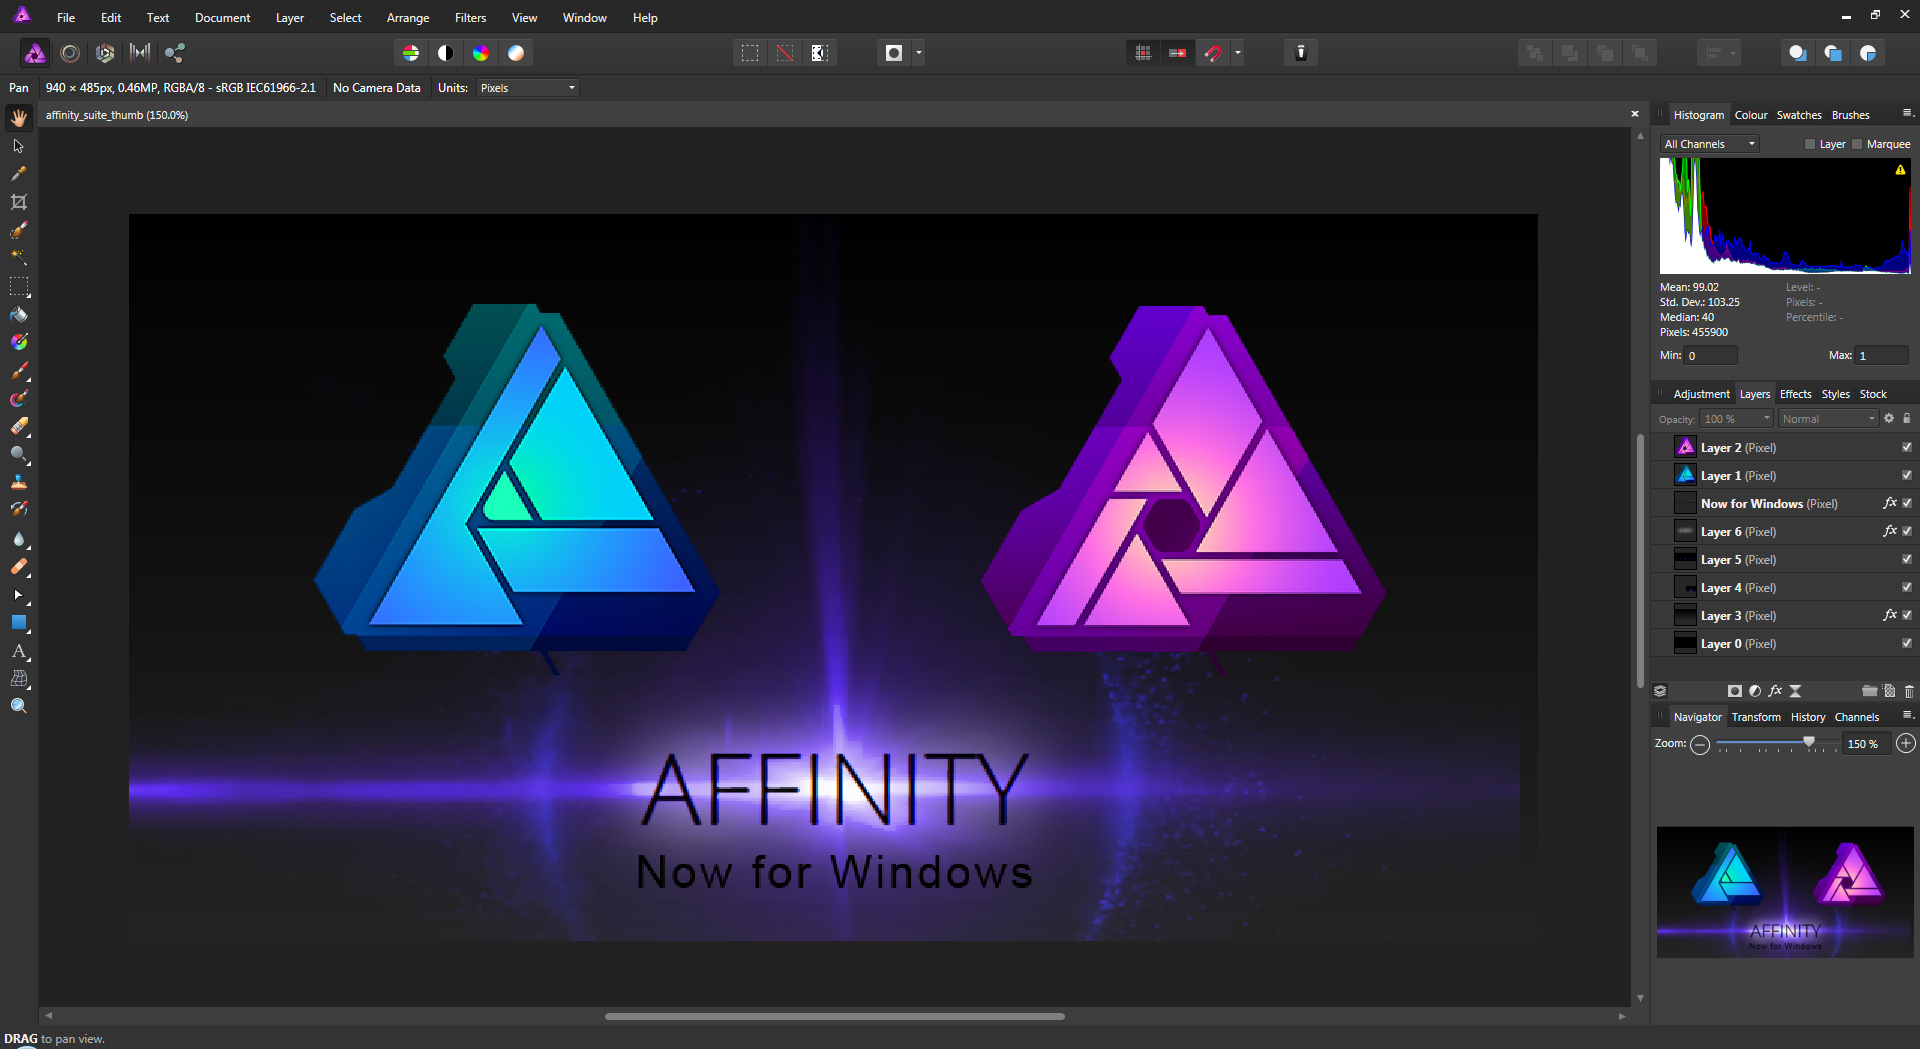This screenshot has width=1920, height=1049.
Task: Select the Flood Fill bucket tool
Action: point(18,314)
